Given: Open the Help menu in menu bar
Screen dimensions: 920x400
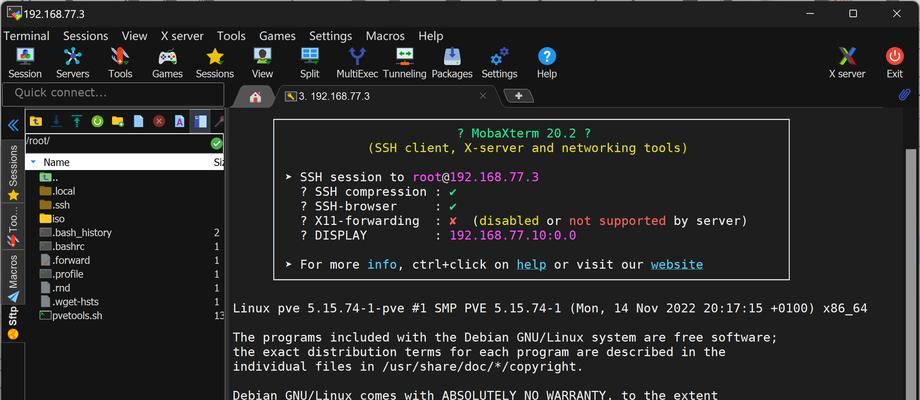Looking at the screenshot, I should [431, 36].
